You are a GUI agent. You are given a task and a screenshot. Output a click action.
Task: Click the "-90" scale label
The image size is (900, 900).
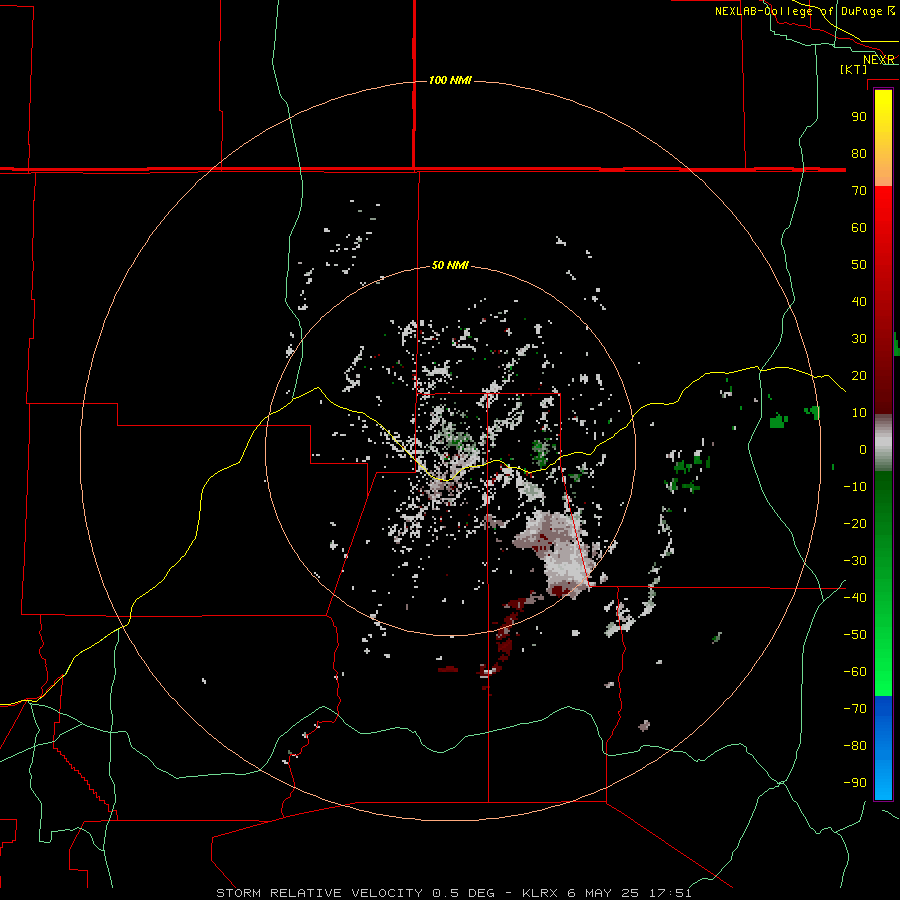855,783
